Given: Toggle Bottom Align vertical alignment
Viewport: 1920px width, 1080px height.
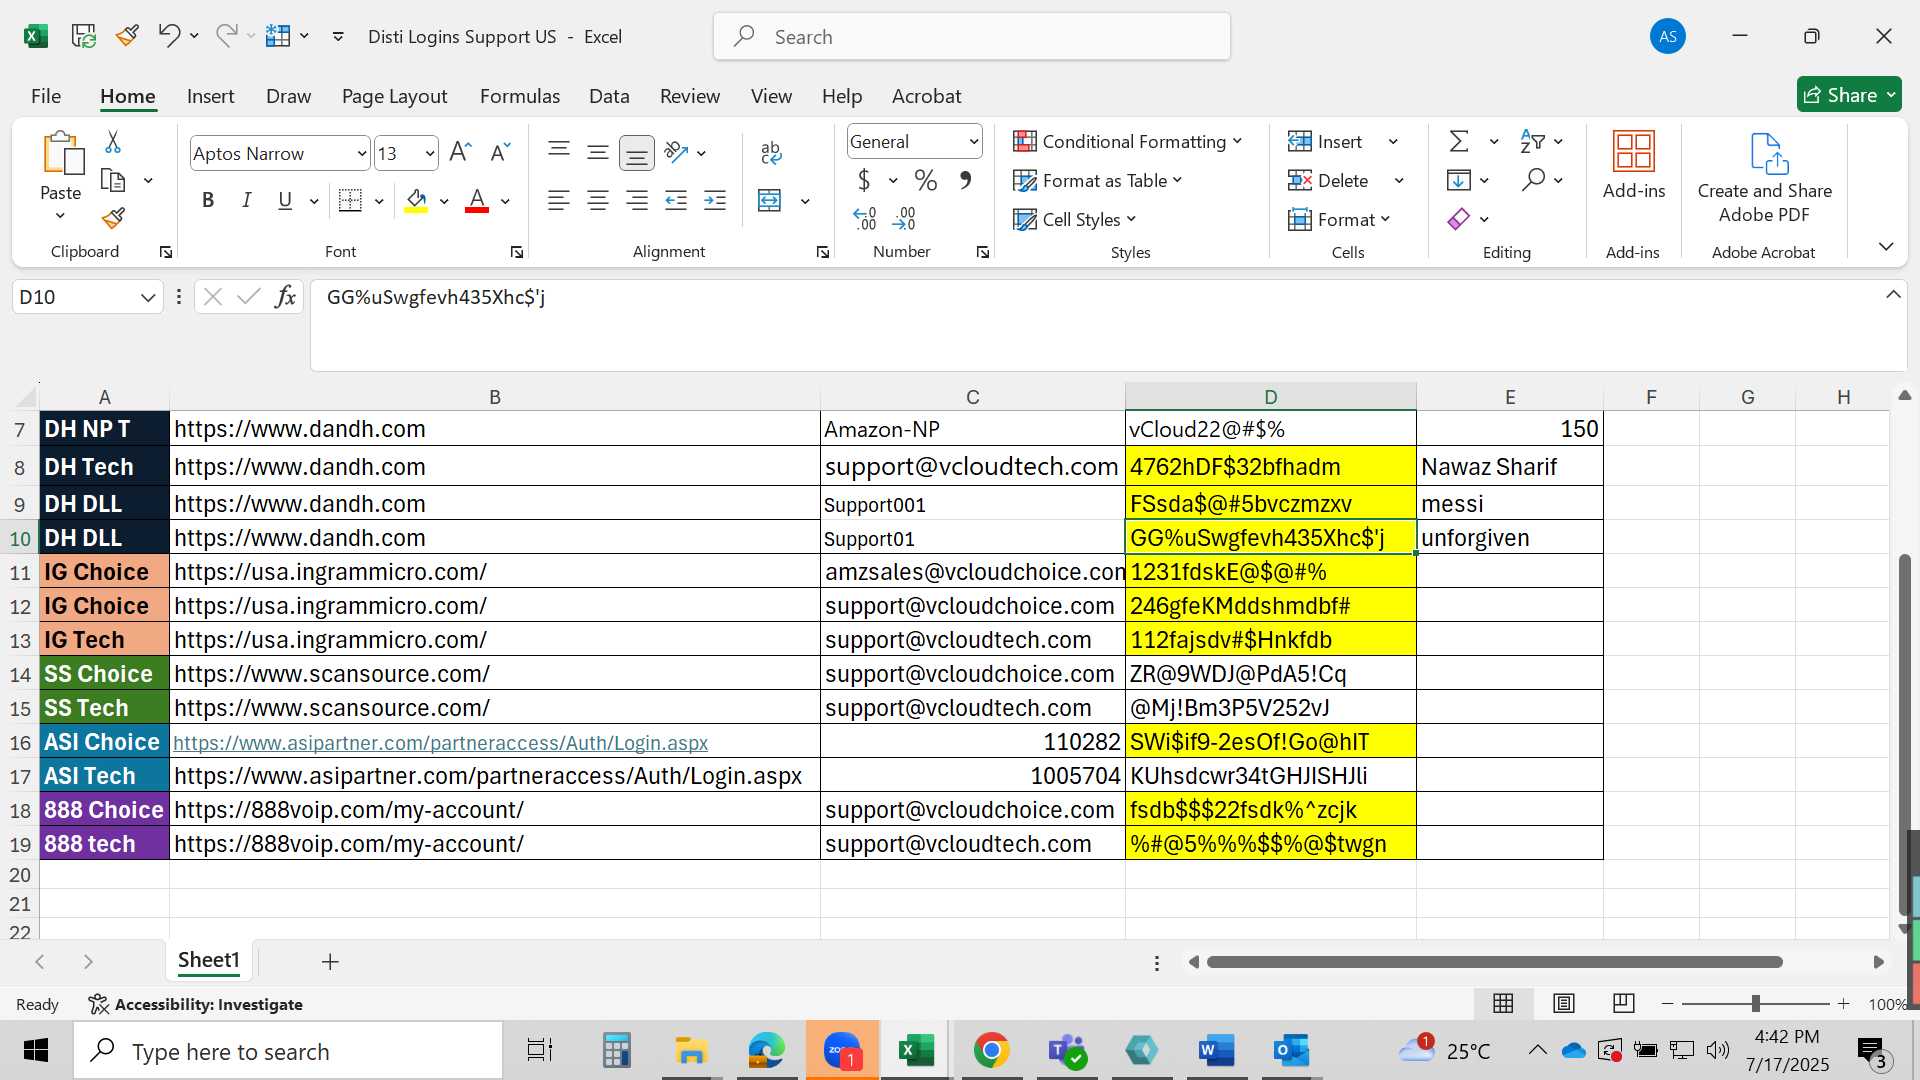Looking at the screenshot, I should coord(637,153).
